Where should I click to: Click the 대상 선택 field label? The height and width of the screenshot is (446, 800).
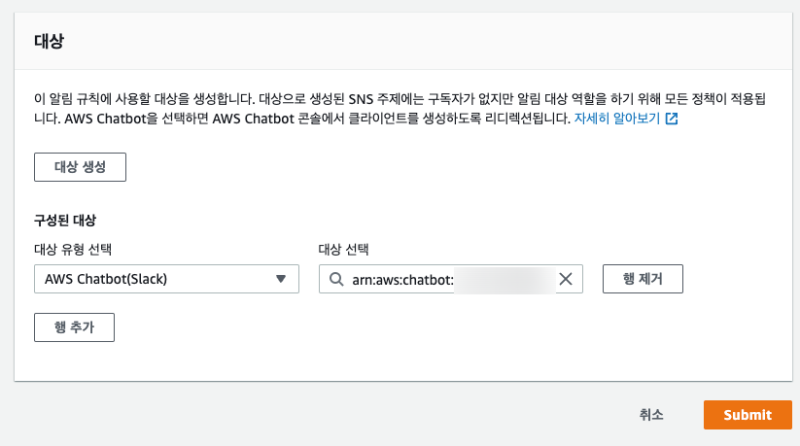click(343, 249)
